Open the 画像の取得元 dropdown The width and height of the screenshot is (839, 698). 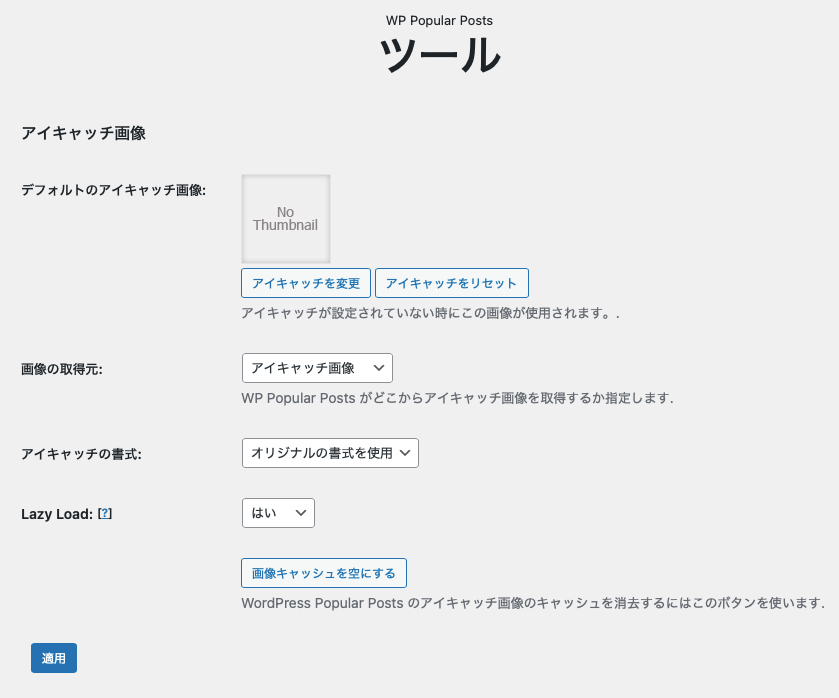pyautogui.click(x=316, y=368)
